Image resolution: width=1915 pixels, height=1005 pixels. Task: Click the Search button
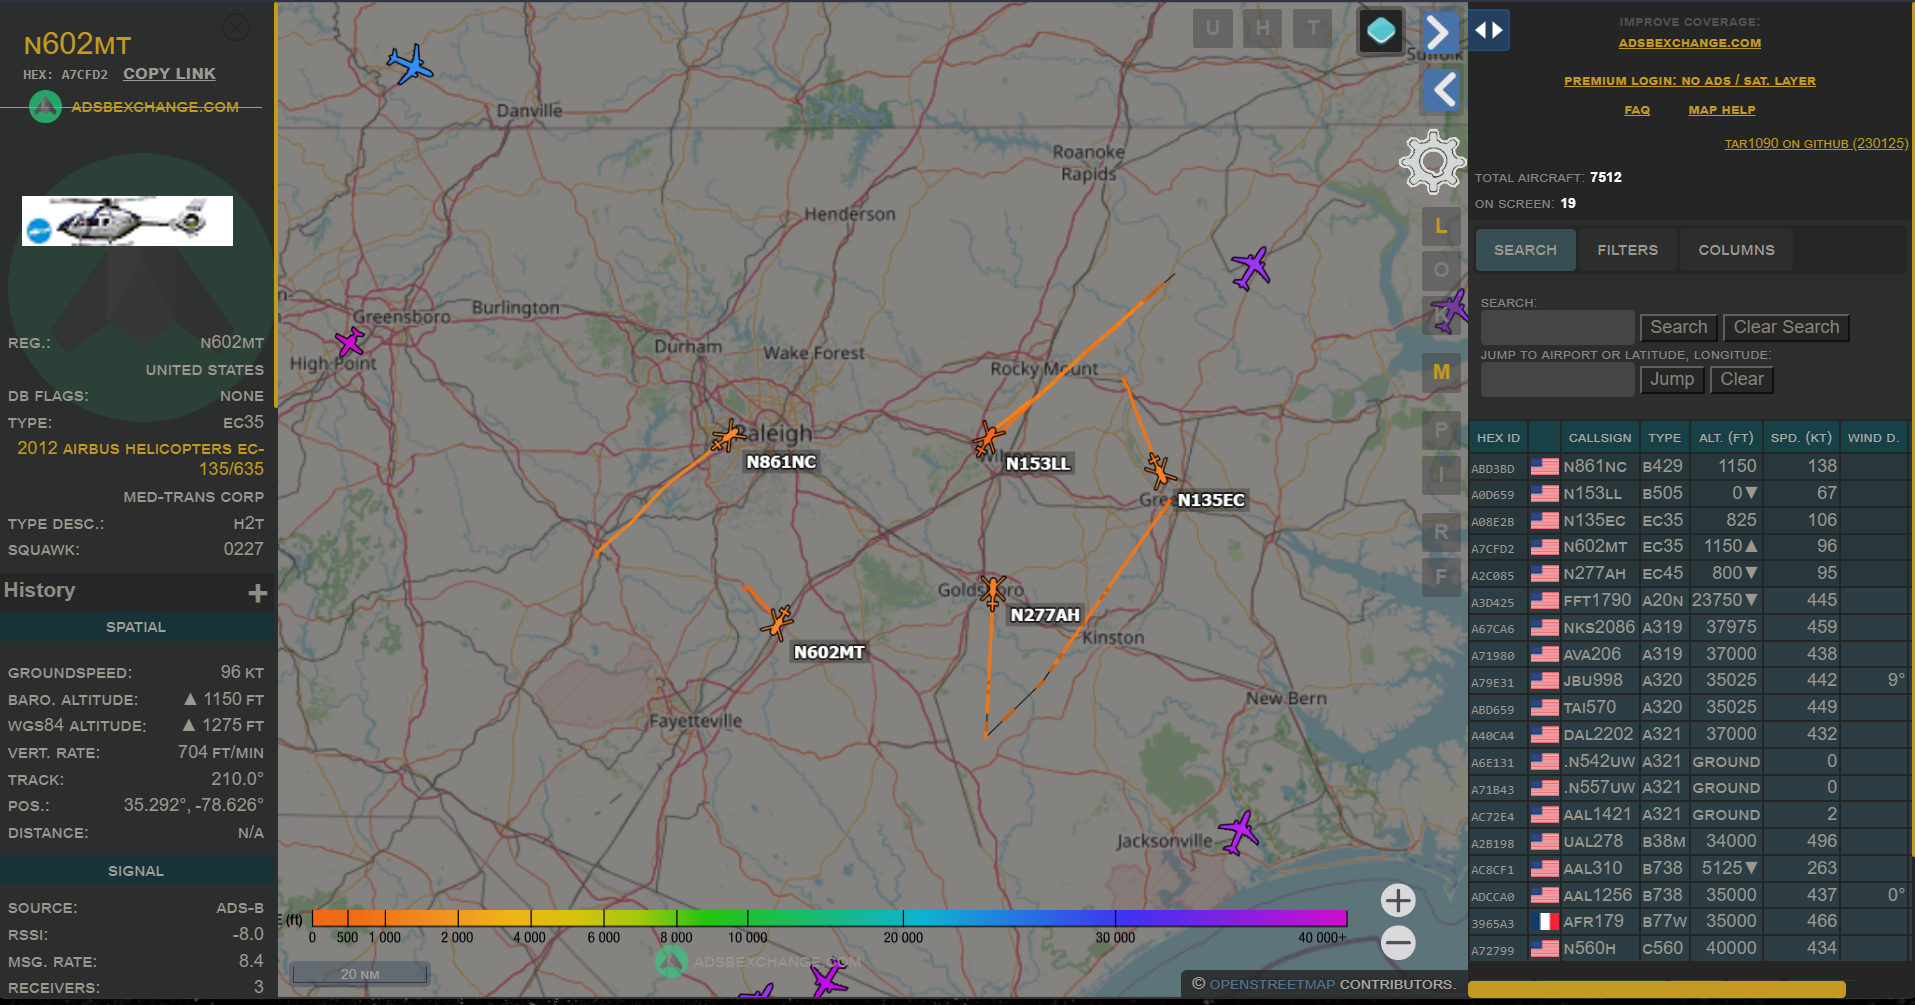pos(1678,328)
